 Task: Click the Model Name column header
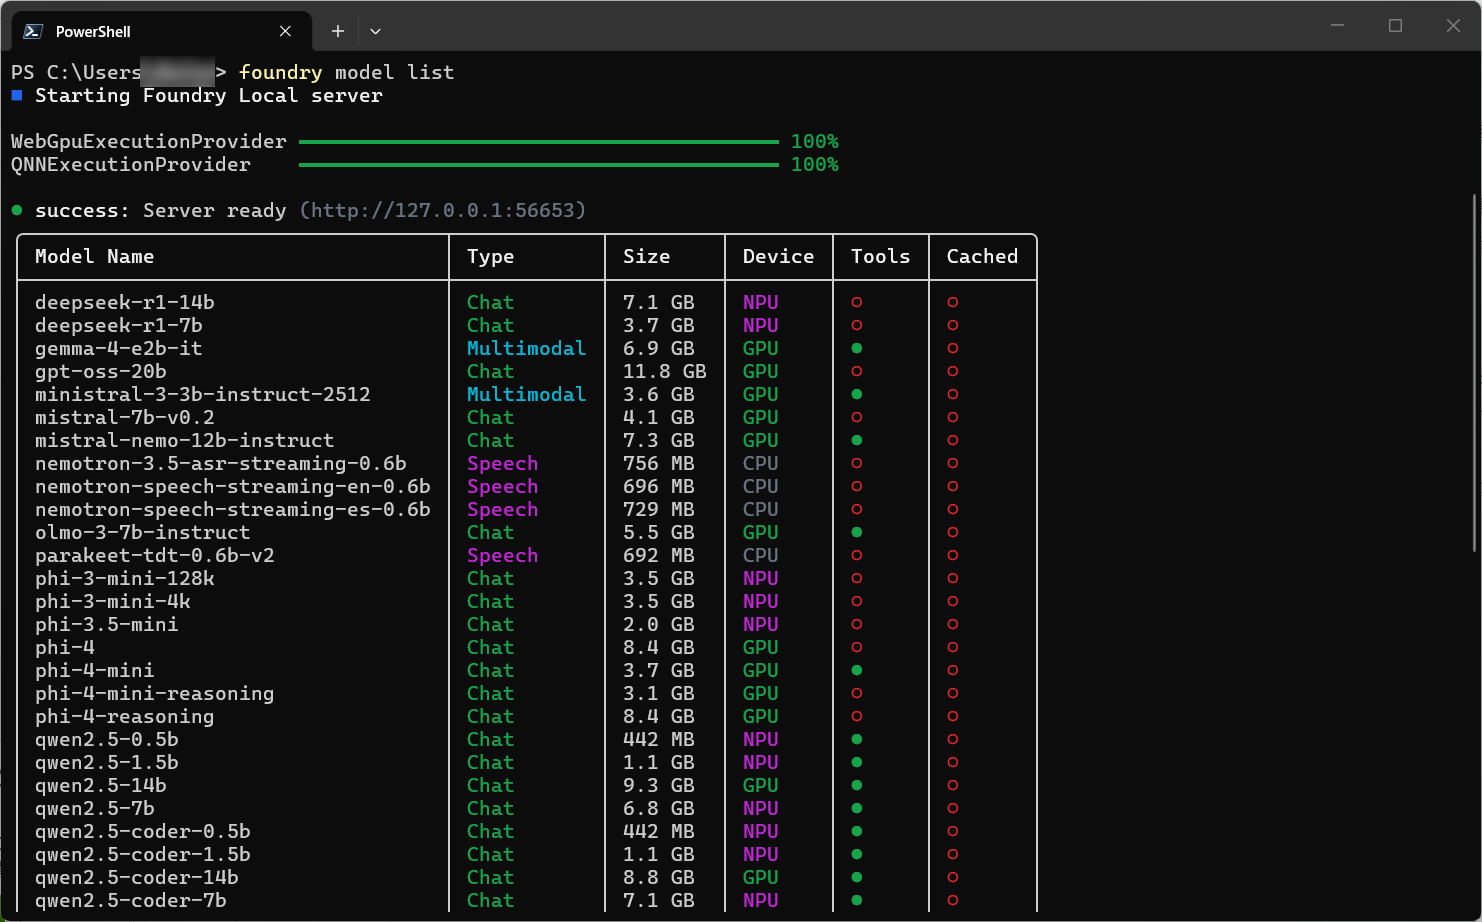(94, 256)
